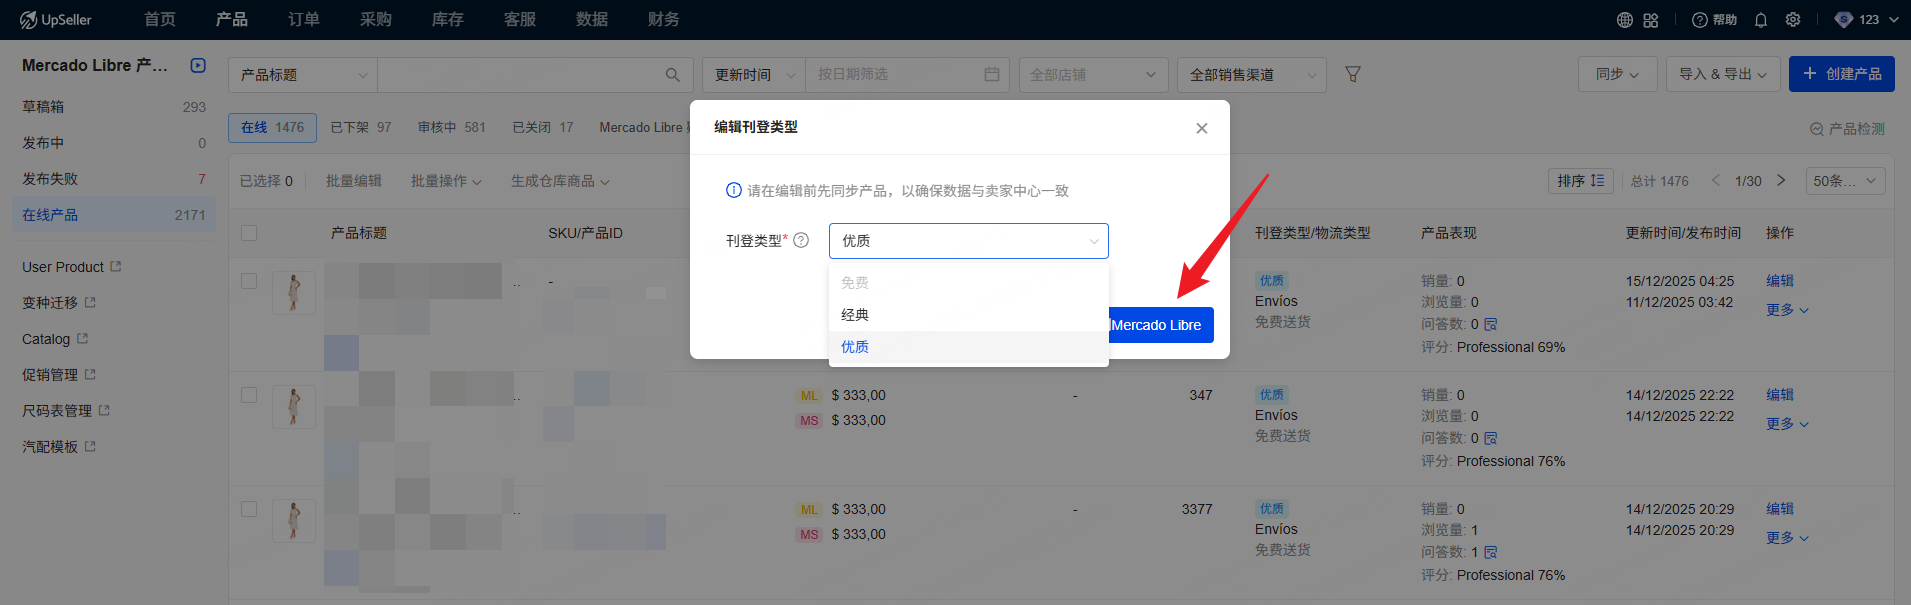
Task: Click the filter funnel icon
Action: coord(1353,74)
